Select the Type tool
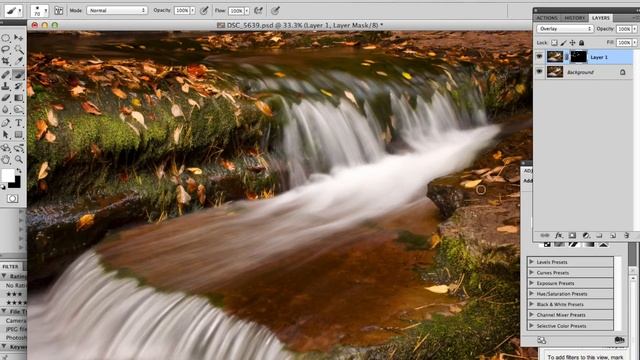Image resolution: width=640 pixels, height=360 pixels. pos(19,123)
